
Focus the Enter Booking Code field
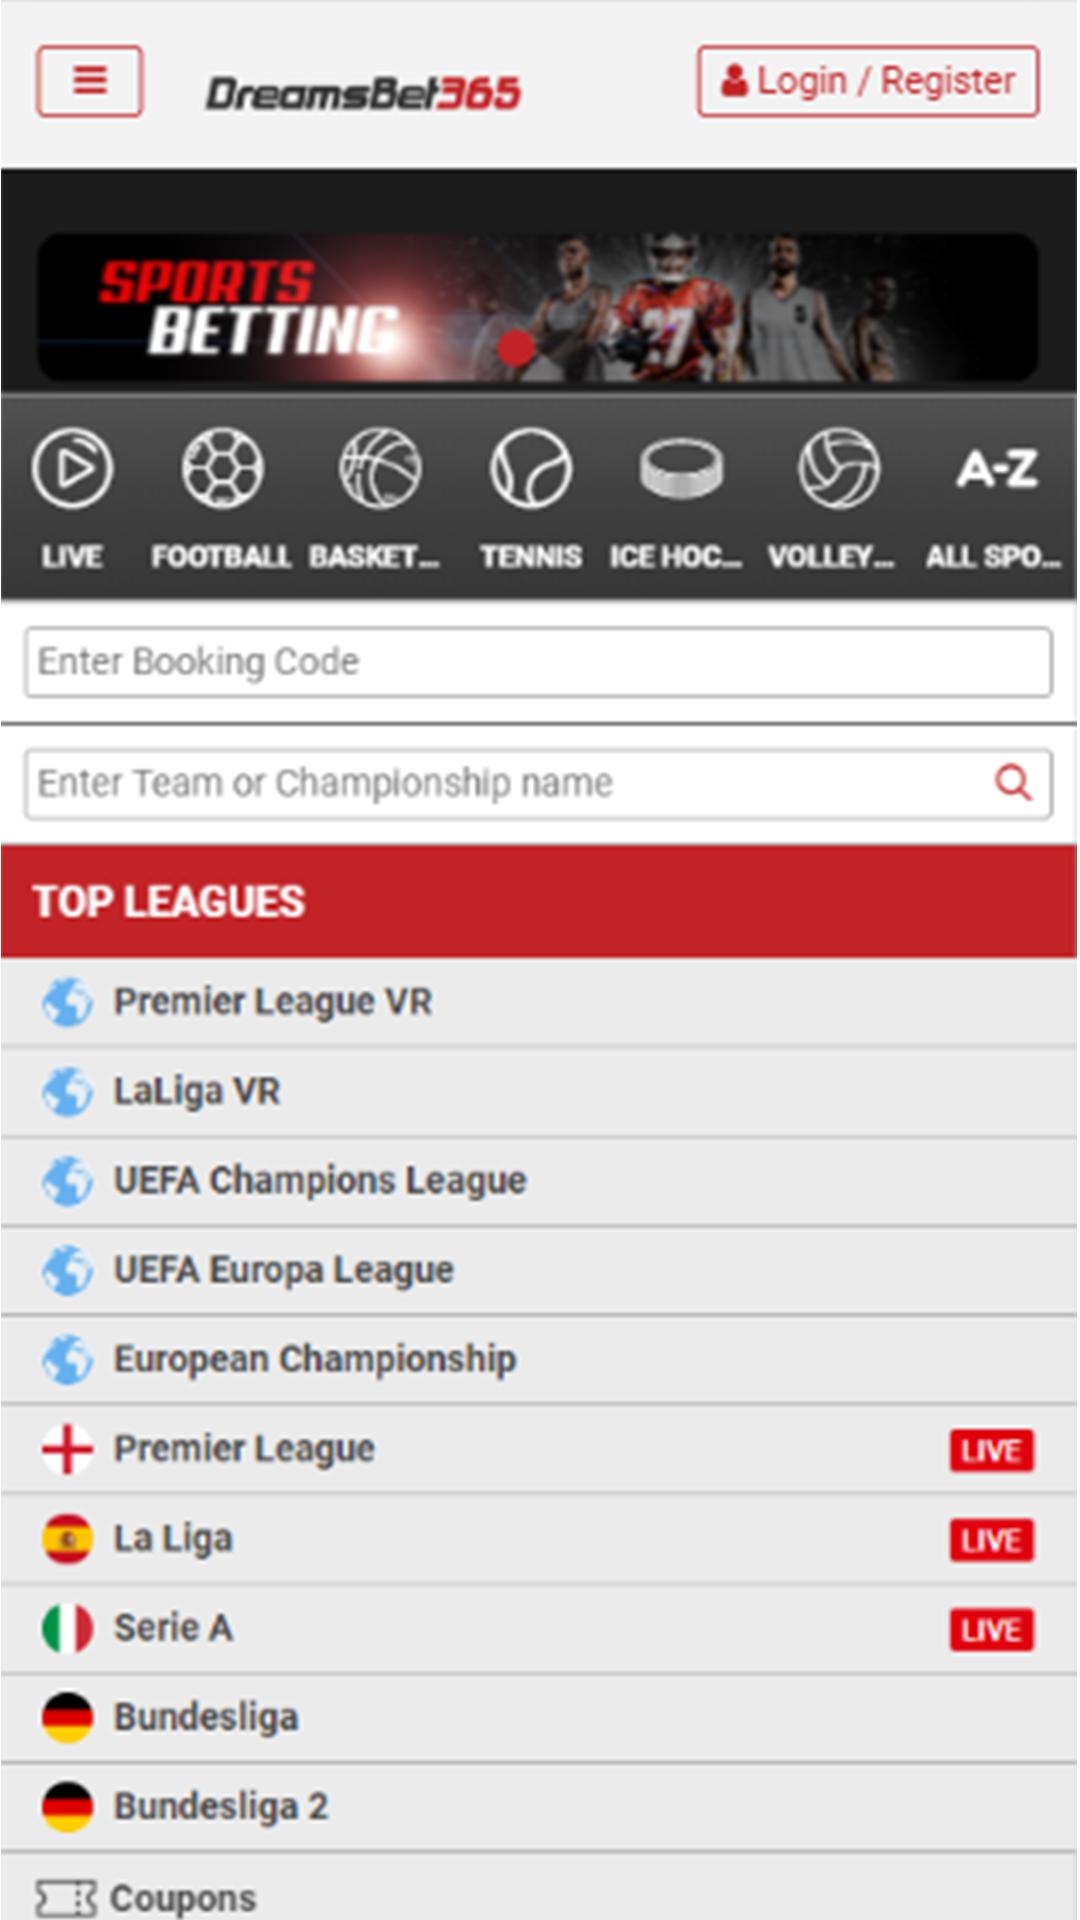[538, 662]
